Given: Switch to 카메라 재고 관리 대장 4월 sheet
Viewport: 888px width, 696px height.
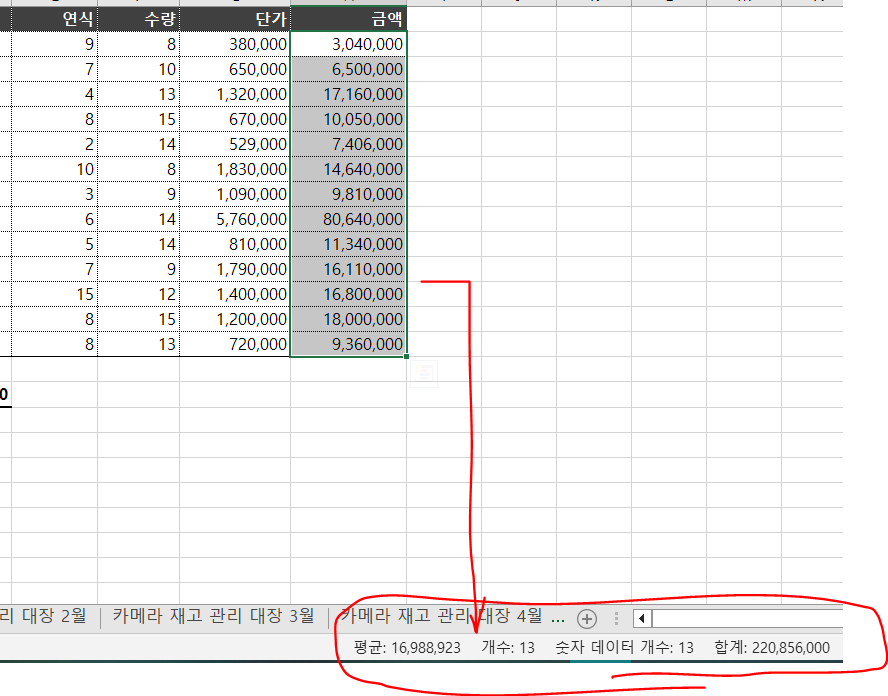Looking at the screenshot, I should (441, 616).
